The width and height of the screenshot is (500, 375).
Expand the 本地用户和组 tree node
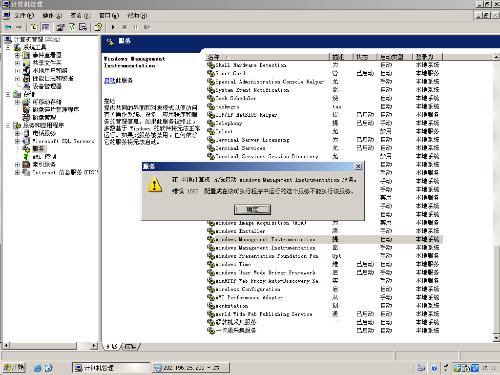[17, 71]
